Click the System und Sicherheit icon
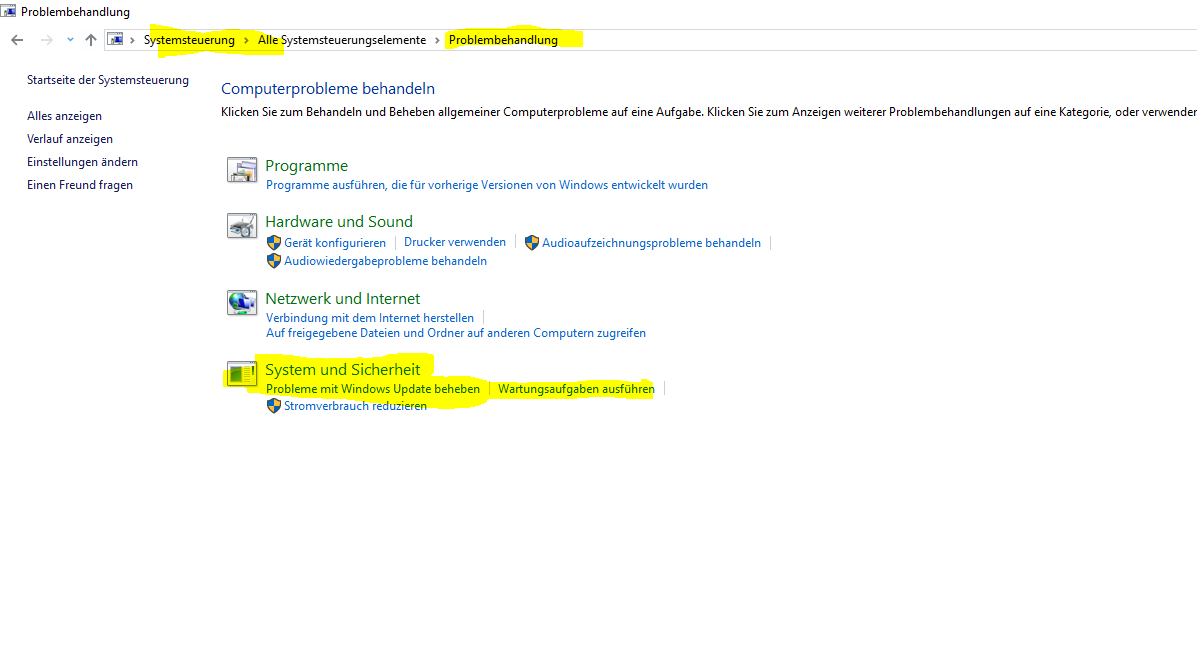The image size is (1197, 668). point(242,373)
